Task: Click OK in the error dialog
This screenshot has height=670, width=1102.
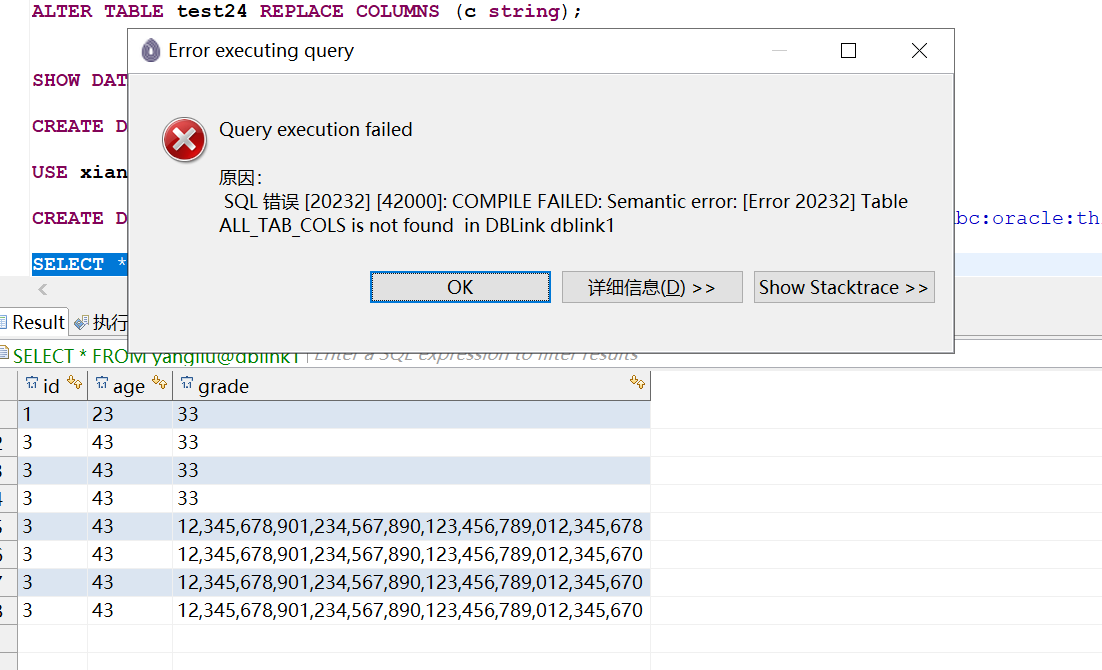Action: [x=460, y=287]
